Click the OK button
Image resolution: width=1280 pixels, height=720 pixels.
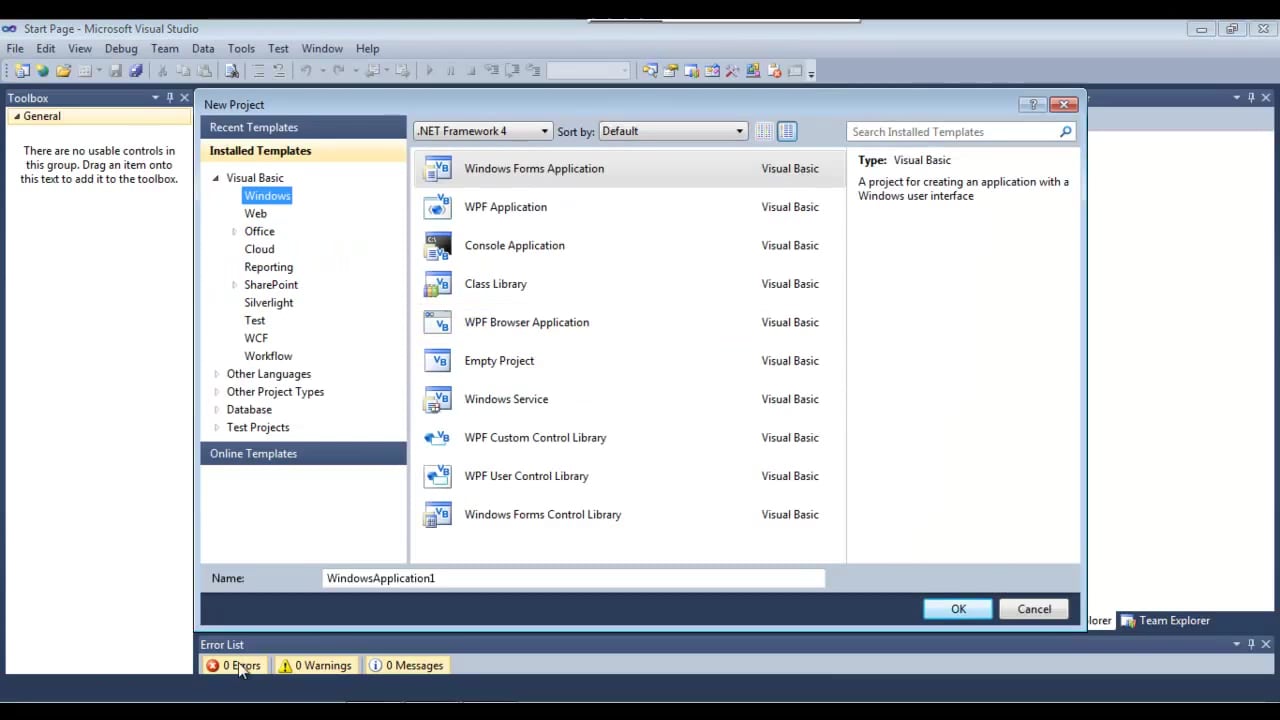pyautogui.click(x=958, y=609)
